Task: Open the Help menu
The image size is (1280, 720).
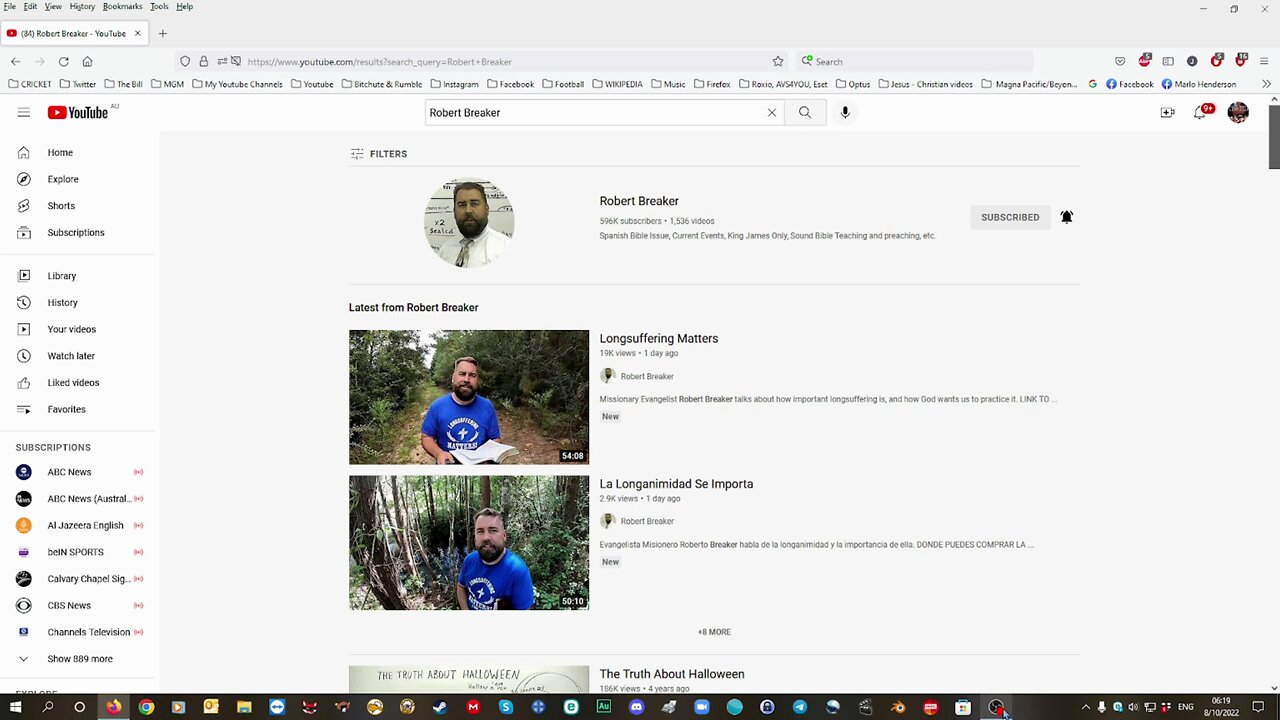Action: coord(185,6)
